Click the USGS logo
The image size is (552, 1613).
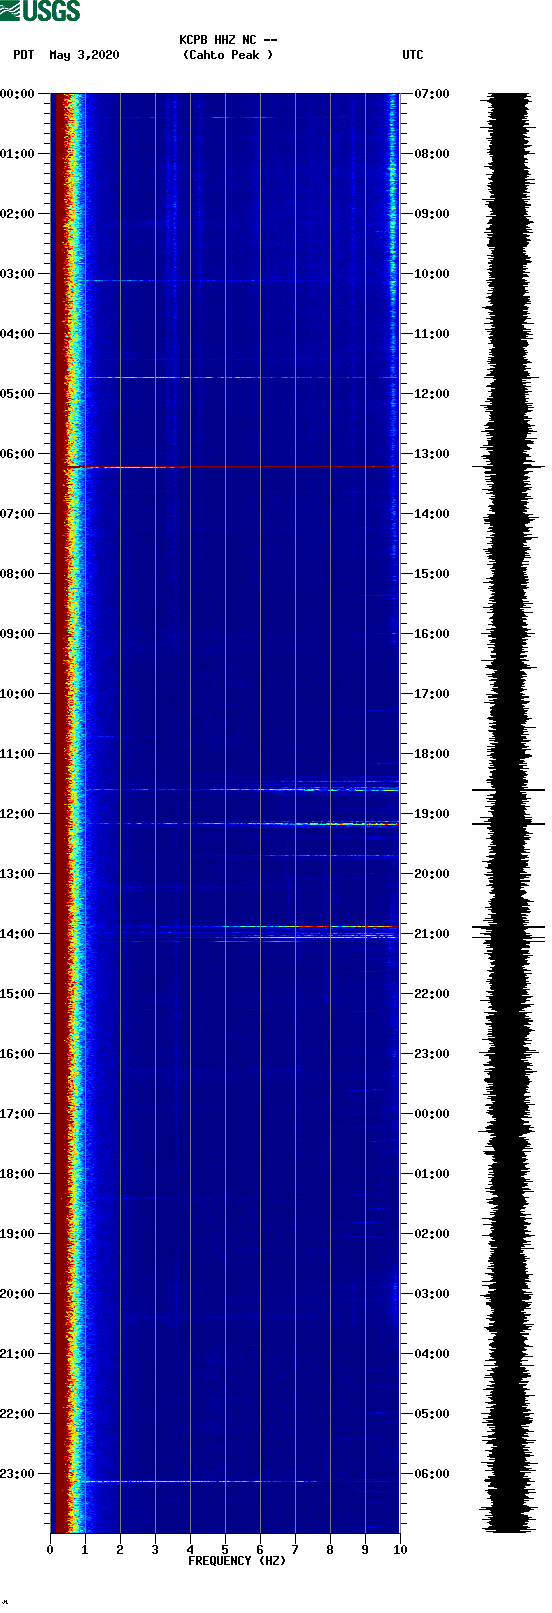(x=40, y=11)
